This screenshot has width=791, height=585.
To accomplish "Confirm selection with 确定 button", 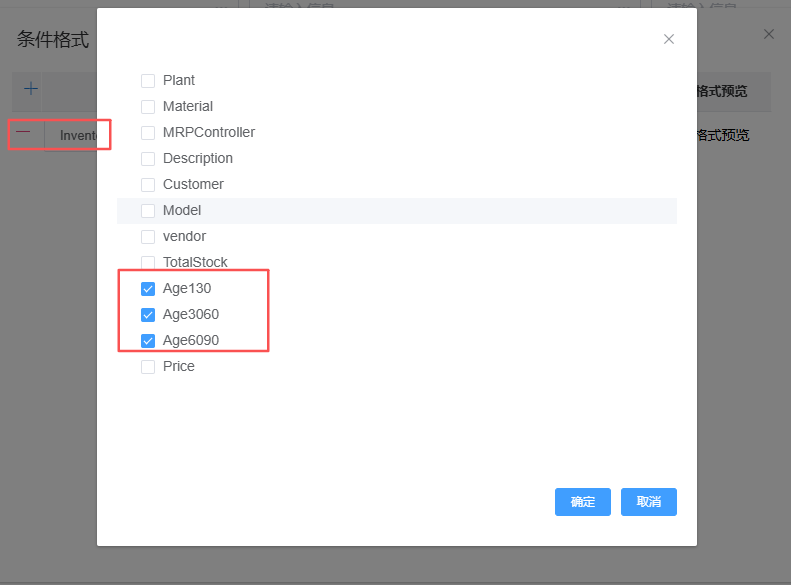I will (583, 502).
